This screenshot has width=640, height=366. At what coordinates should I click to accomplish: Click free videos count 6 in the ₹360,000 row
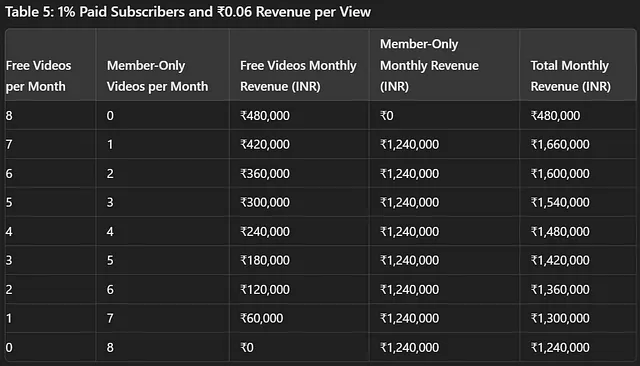[9, 173]
